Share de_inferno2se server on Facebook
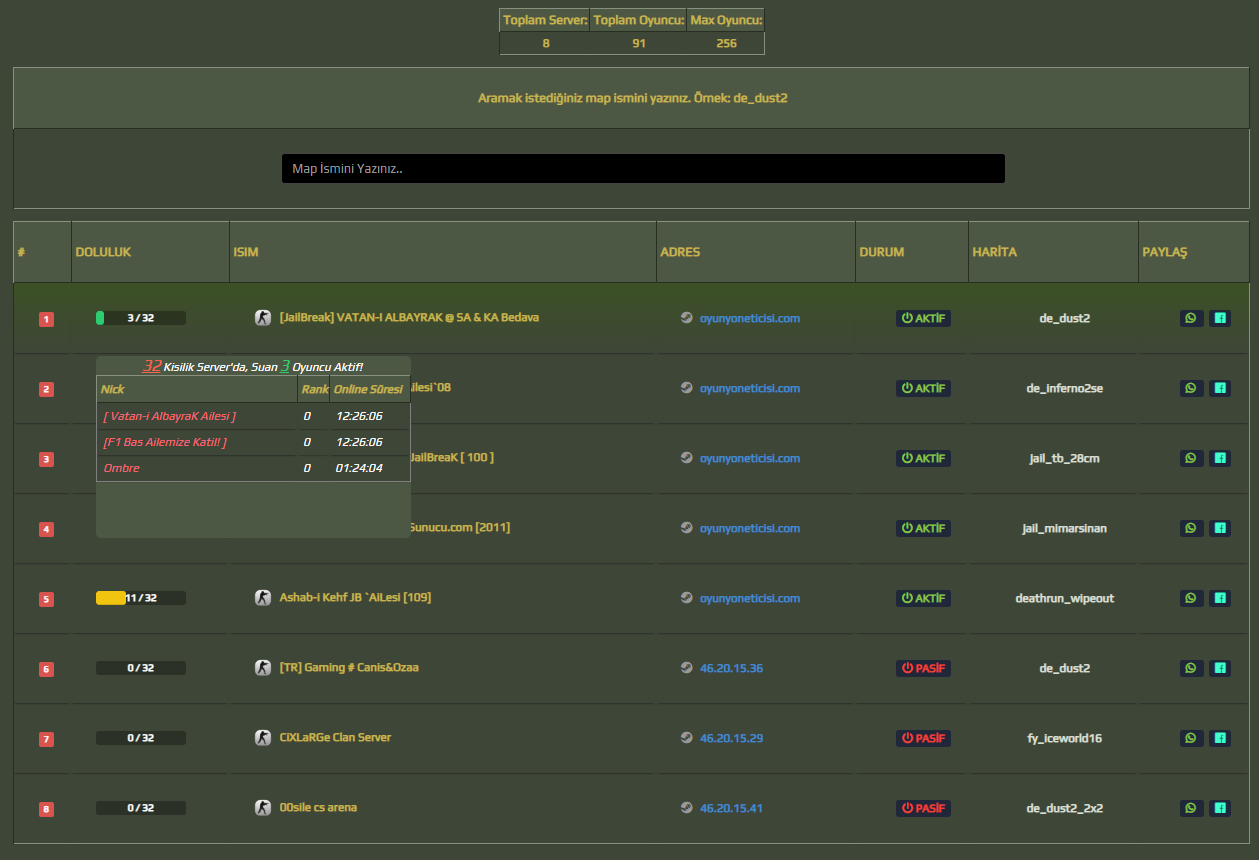1259x860 pixels. tap(1220, 388)
